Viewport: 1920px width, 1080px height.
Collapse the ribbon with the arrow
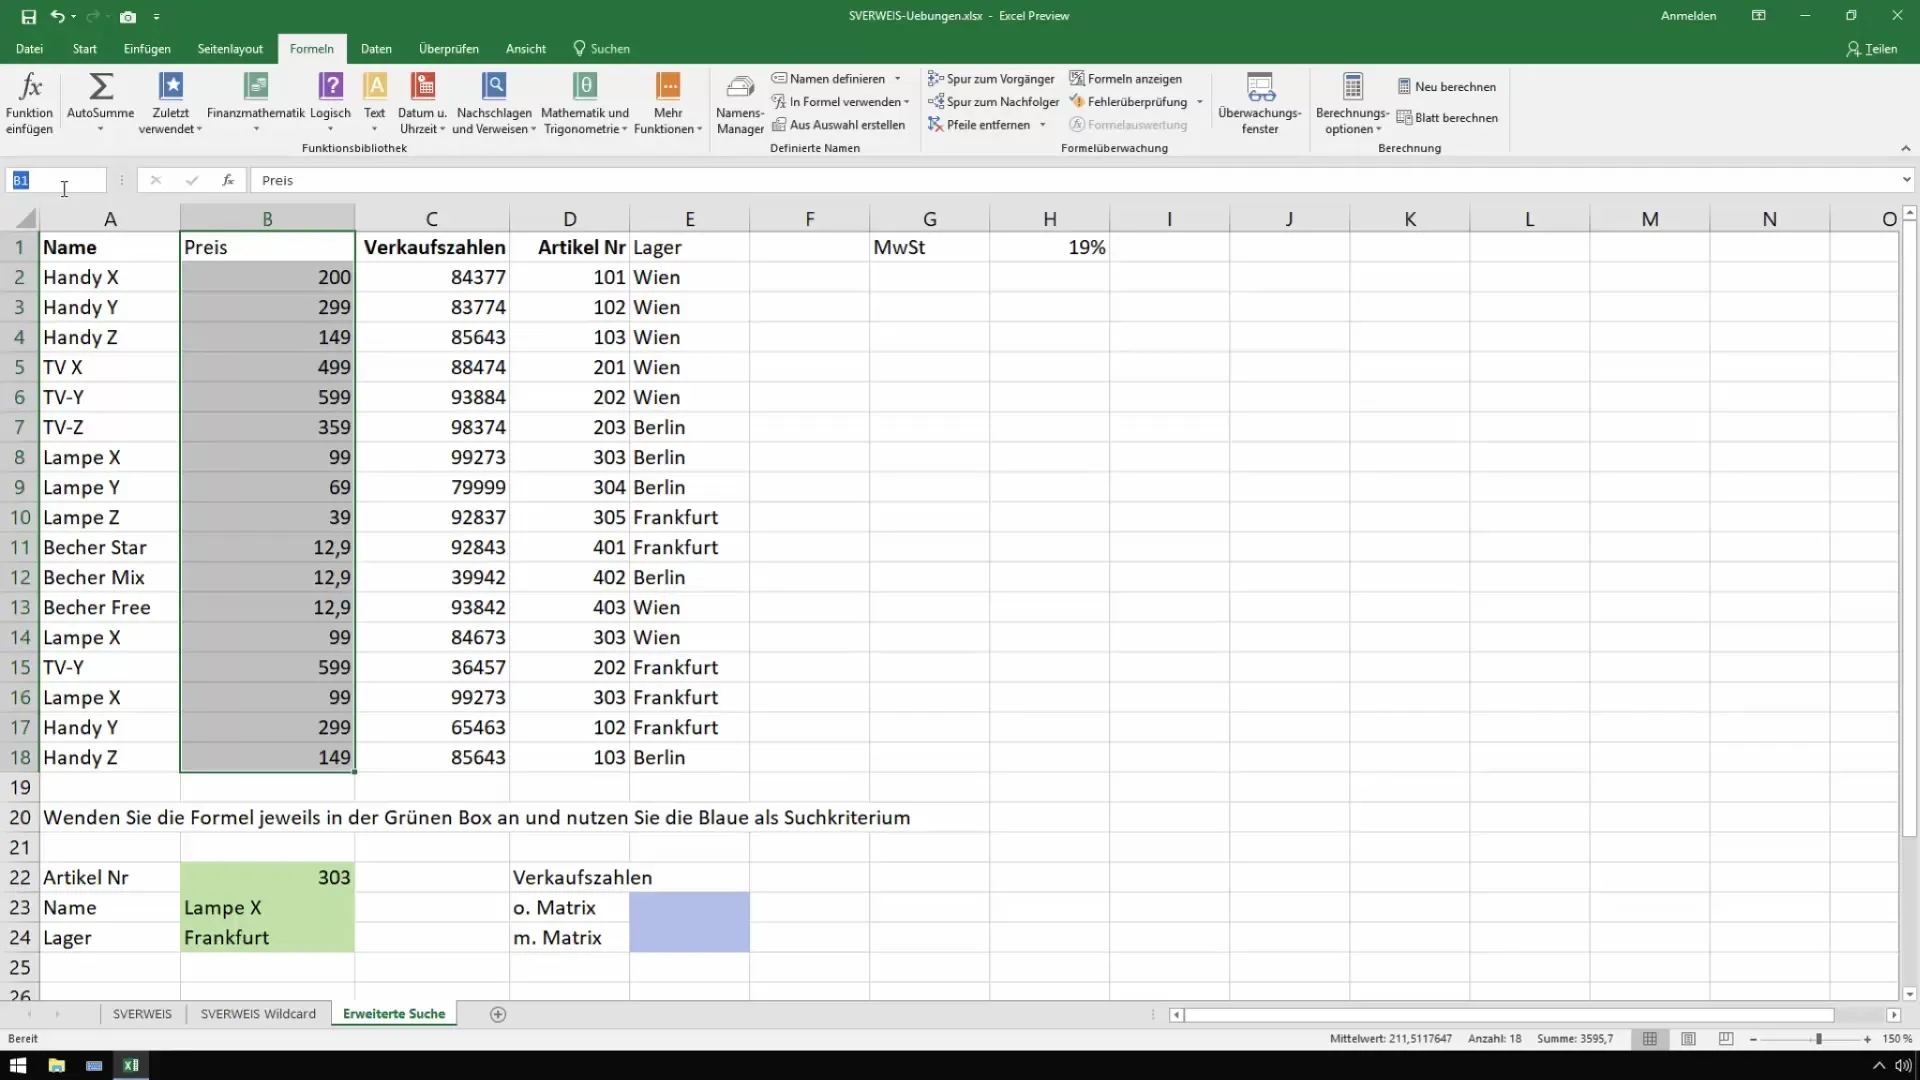[x=1905, y=148]
